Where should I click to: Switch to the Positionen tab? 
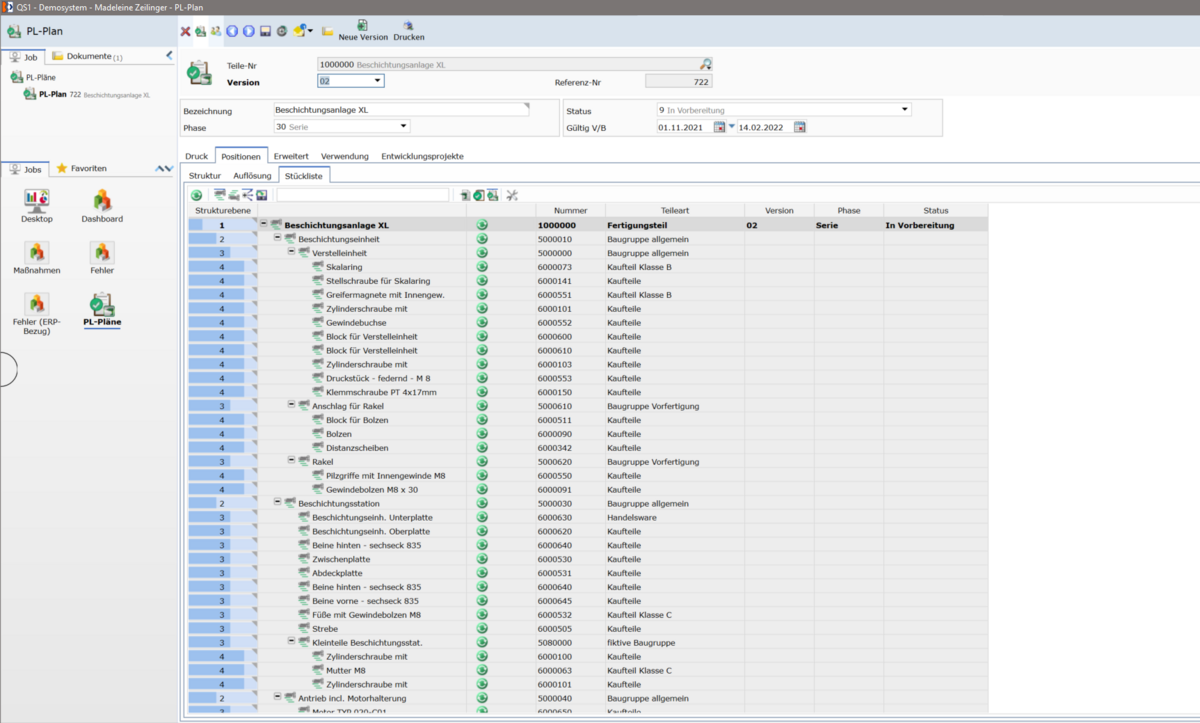click(241, 156)
